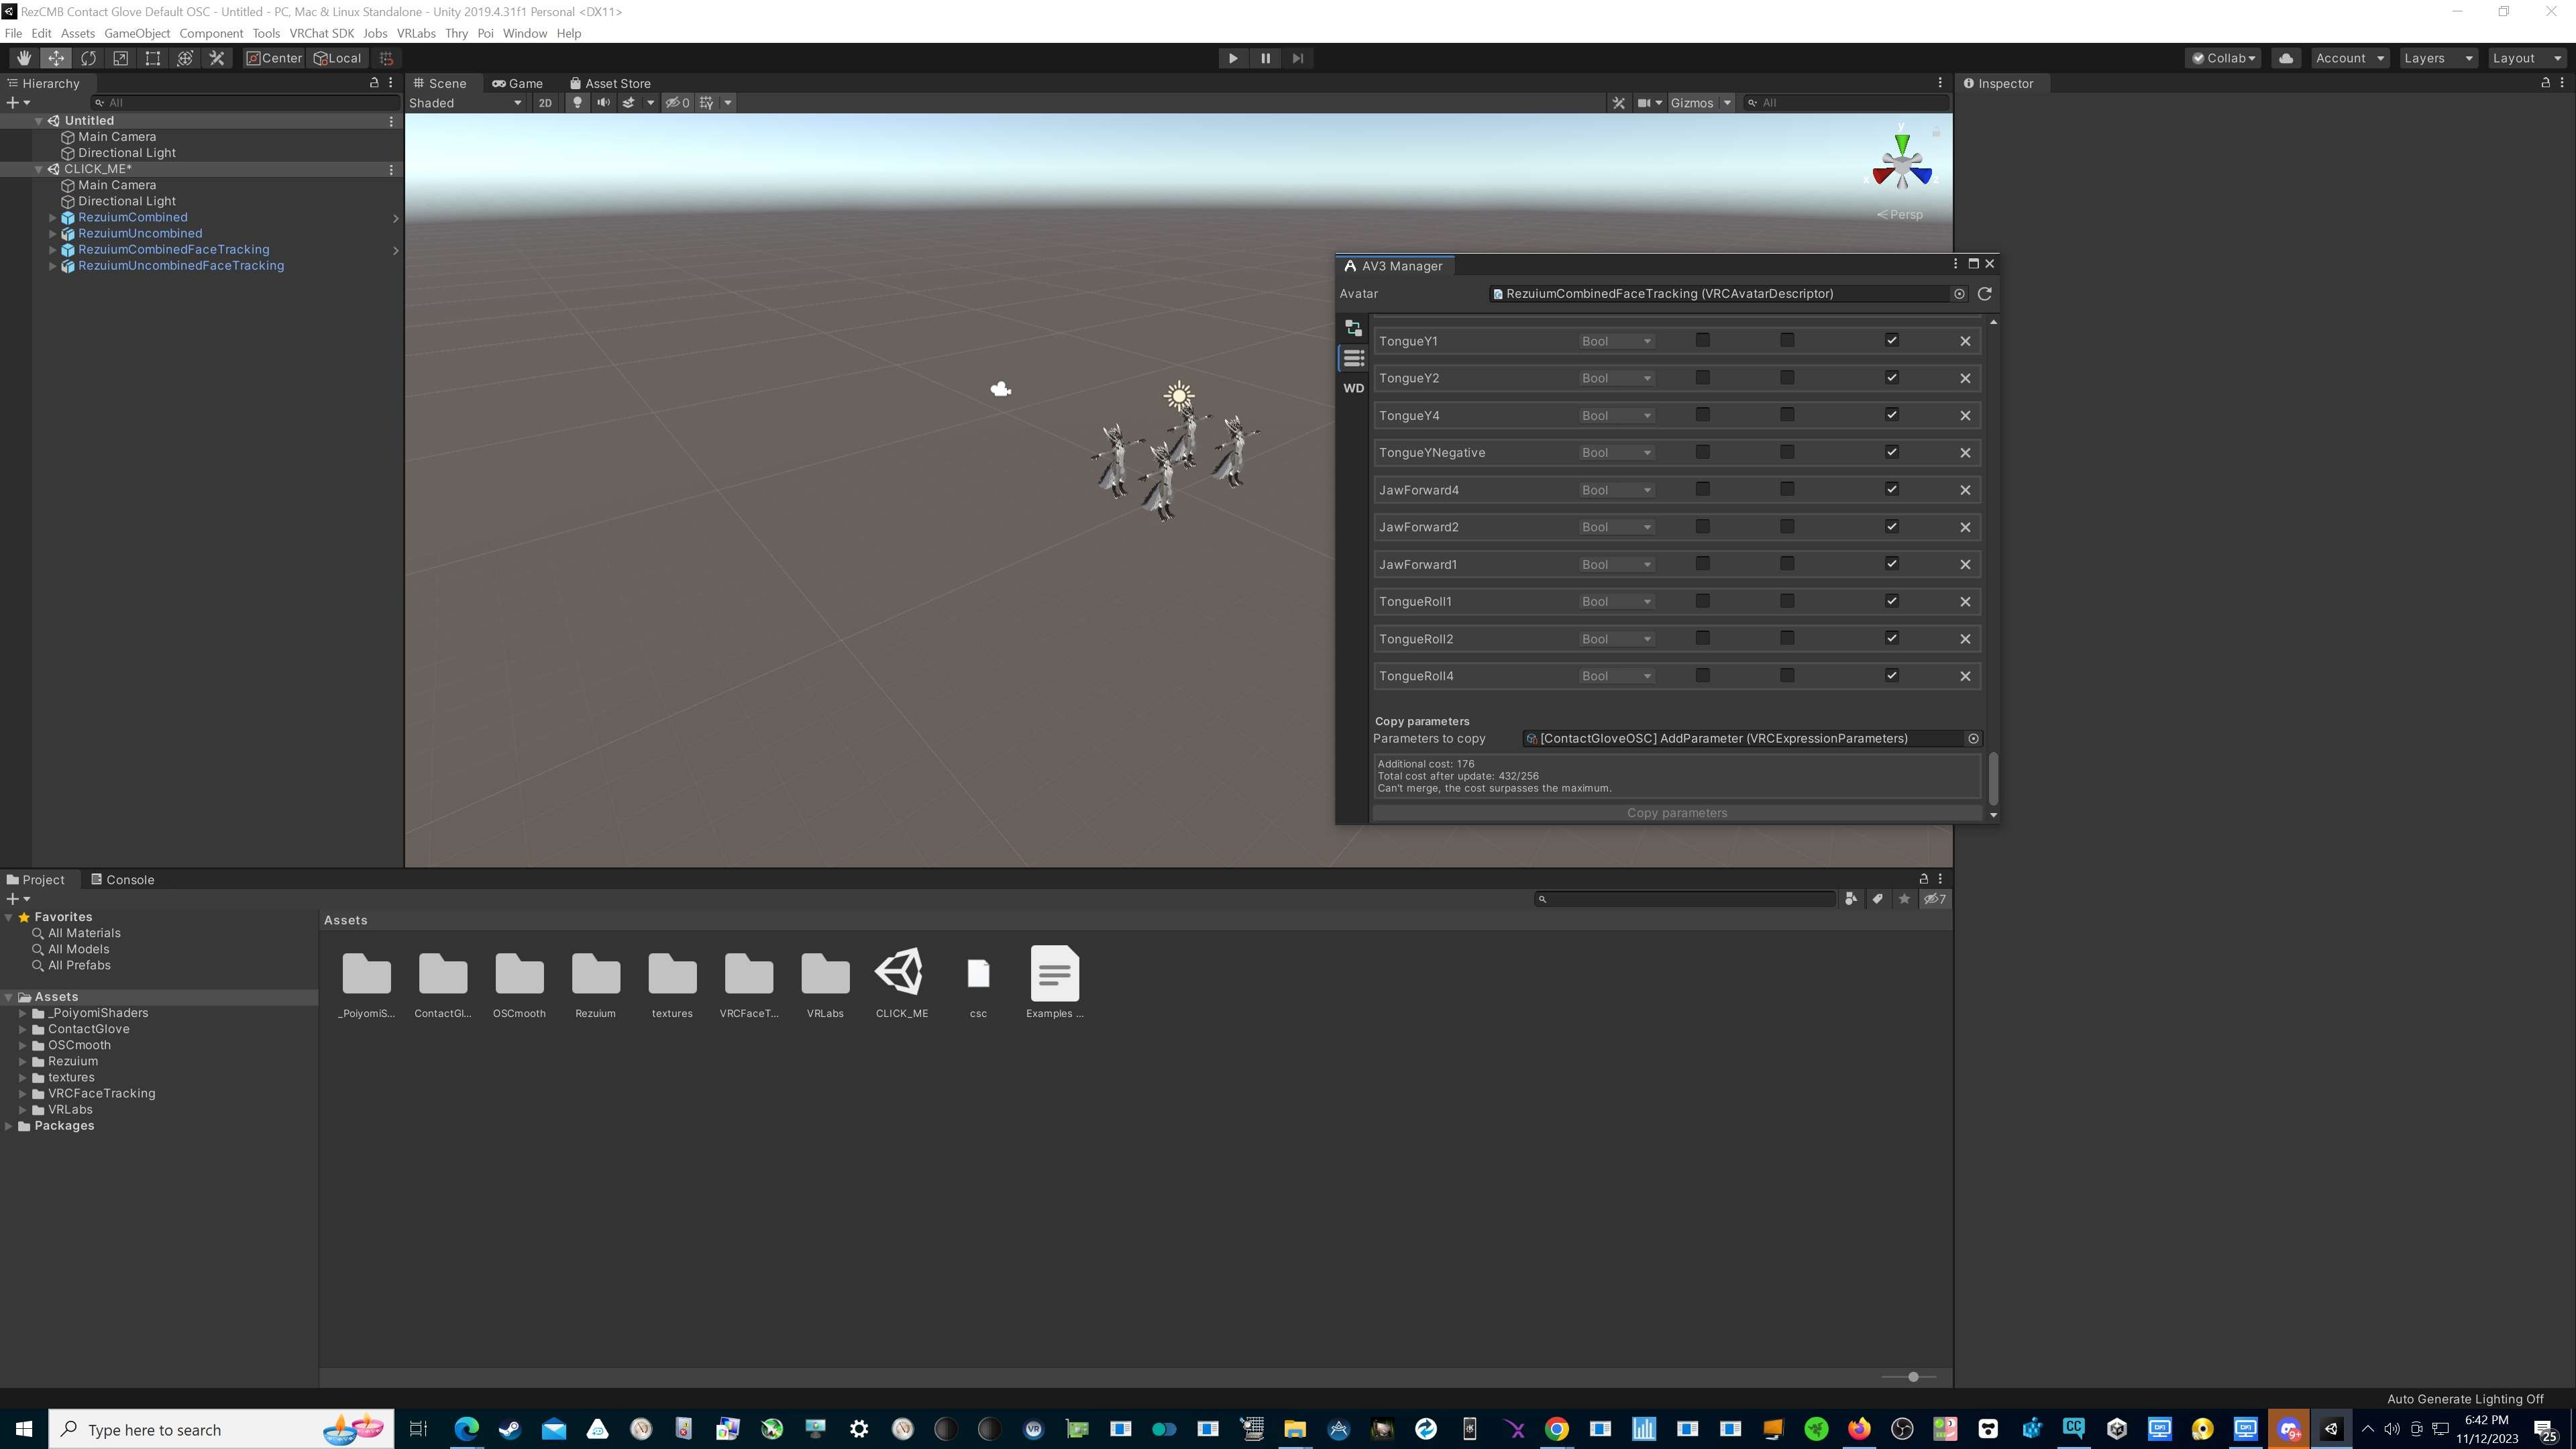Open the WD tab in AV3 Manager
The width and height of the screenshot is (2576, 1449).
point(1353,388)
